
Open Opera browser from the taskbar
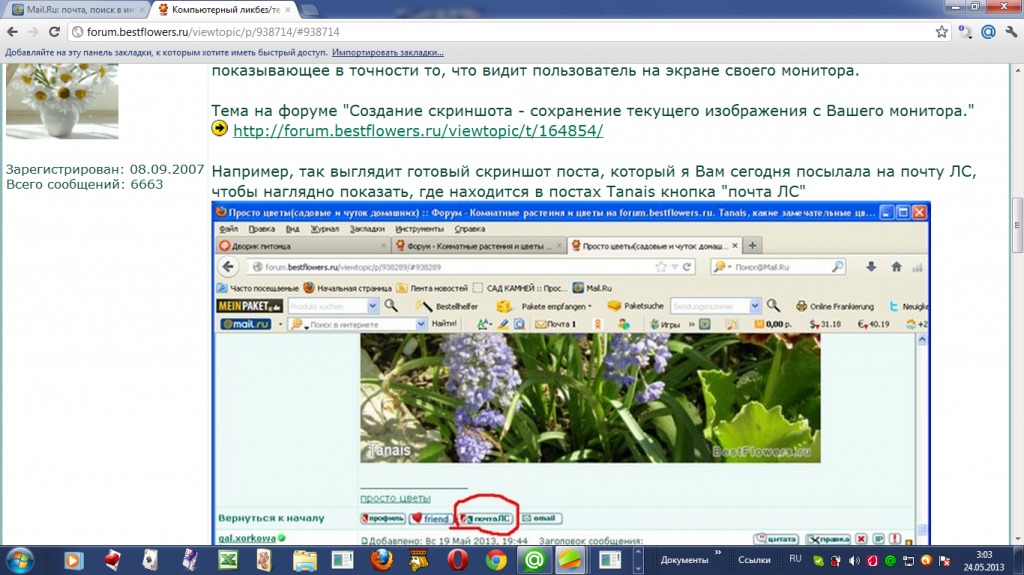(456, 560)
